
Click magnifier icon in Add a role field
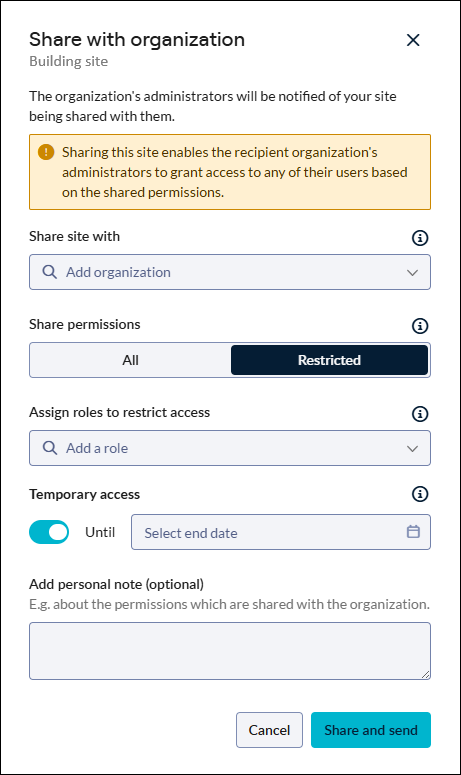point(49,447)
